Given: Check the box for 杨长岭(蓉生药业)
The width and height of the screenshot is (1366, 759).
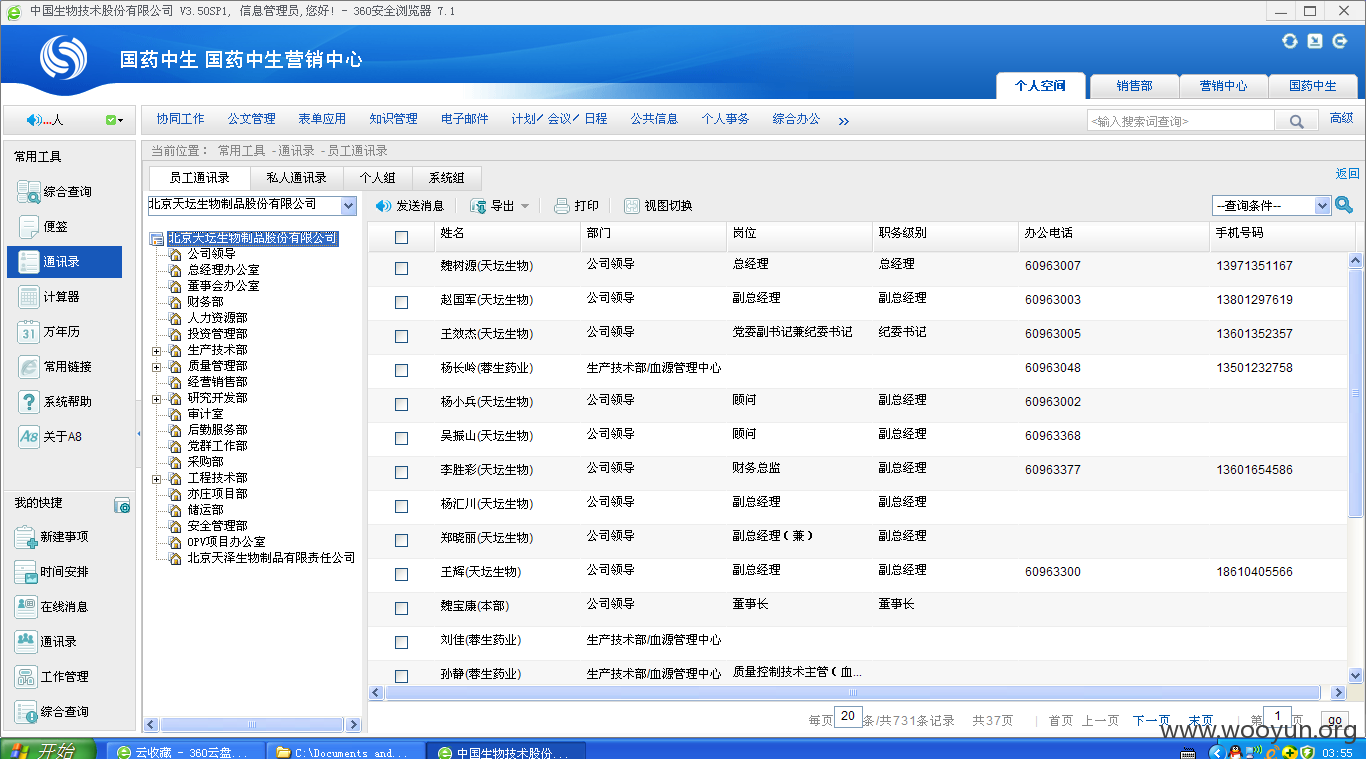Looking at the screenshot, I should (x=401, y=370).
